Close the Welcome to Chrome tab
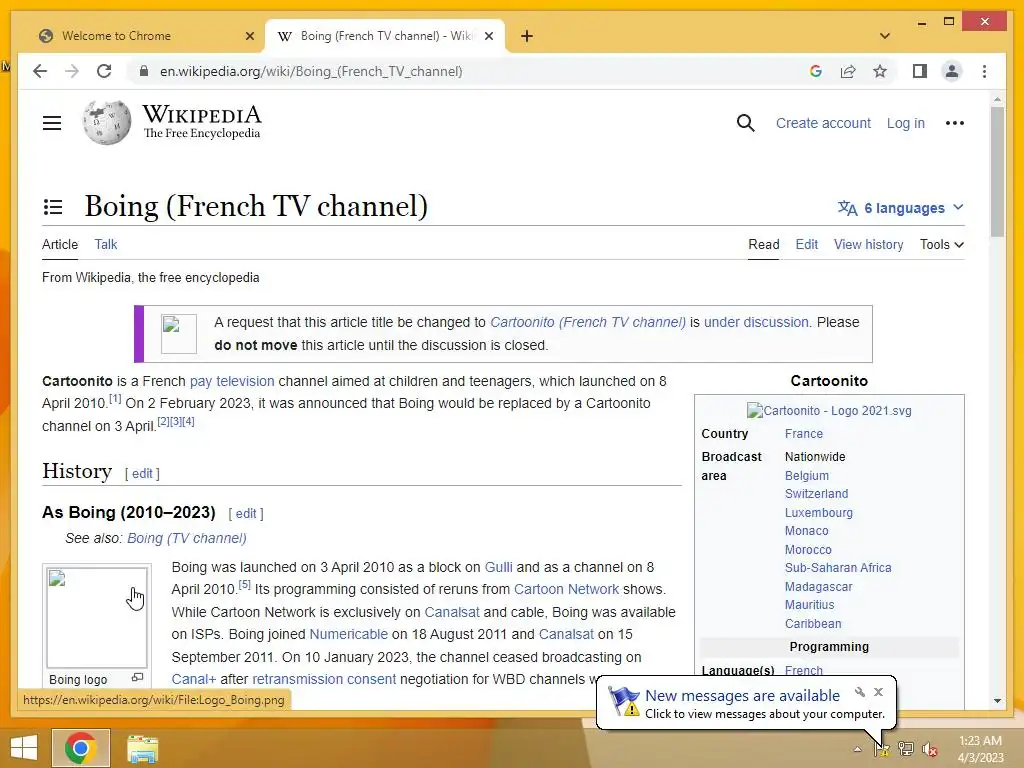 tap(249, 36)
